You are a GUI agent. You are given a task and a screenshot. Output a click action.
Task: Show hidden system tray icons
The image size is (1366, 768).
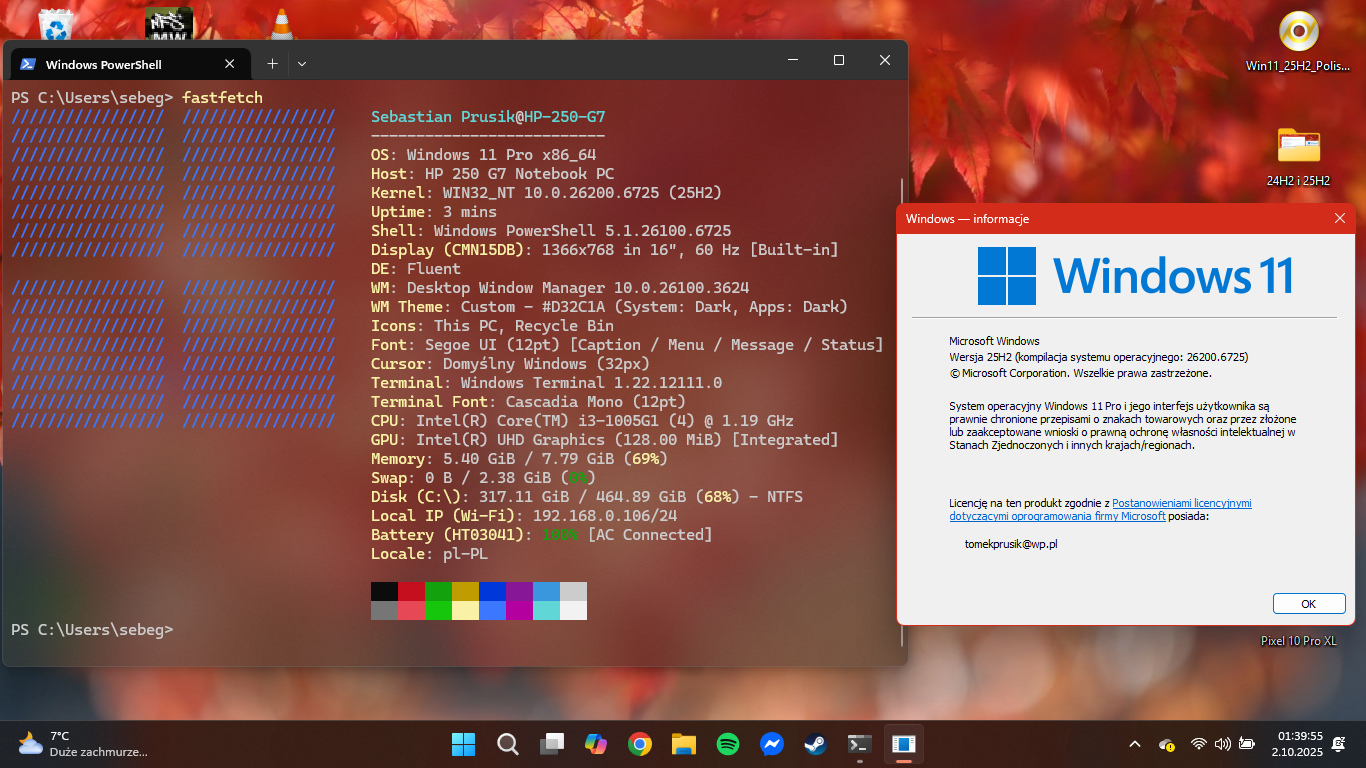coord(1134,744)
